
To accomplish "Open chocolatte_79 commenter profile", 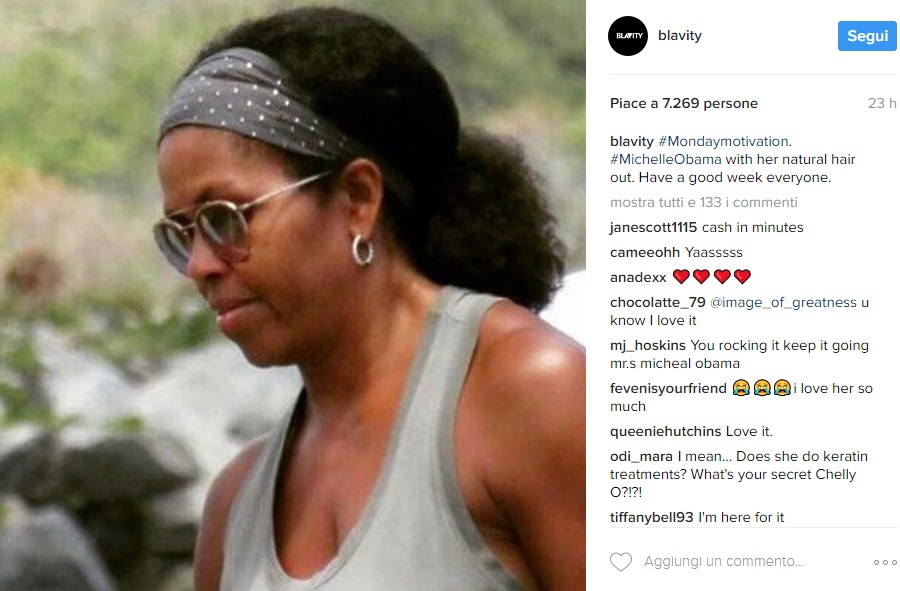I will click(x=657, y=302).
